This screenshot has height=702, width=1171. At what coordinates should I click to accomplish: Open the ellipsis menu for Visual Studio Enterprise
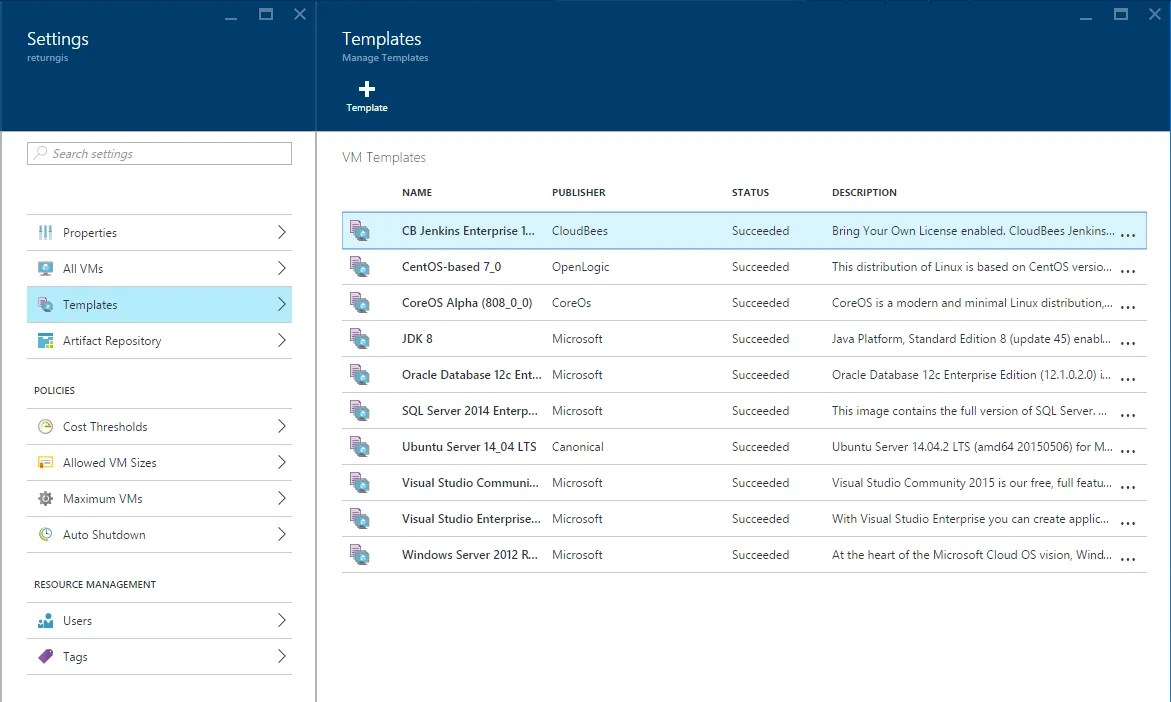(x=1128, y=523)
